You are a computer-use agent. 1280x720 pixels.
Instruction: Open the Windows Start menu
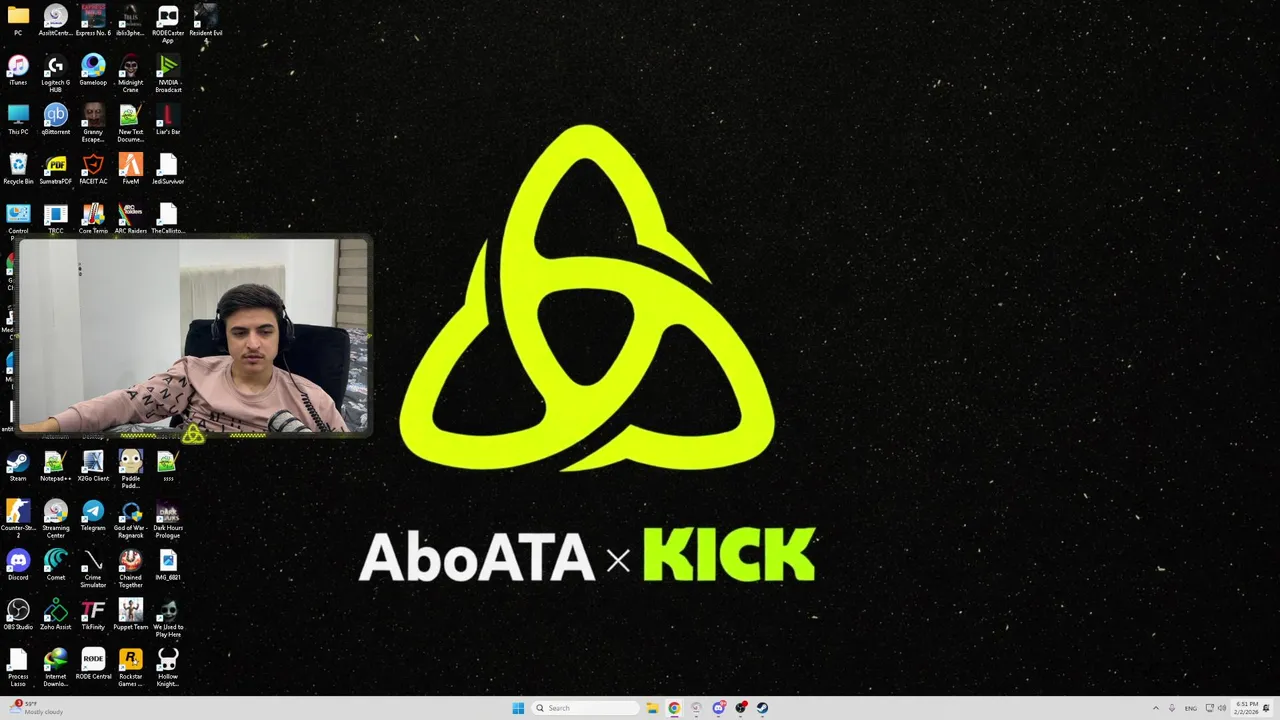pos(518,708)
